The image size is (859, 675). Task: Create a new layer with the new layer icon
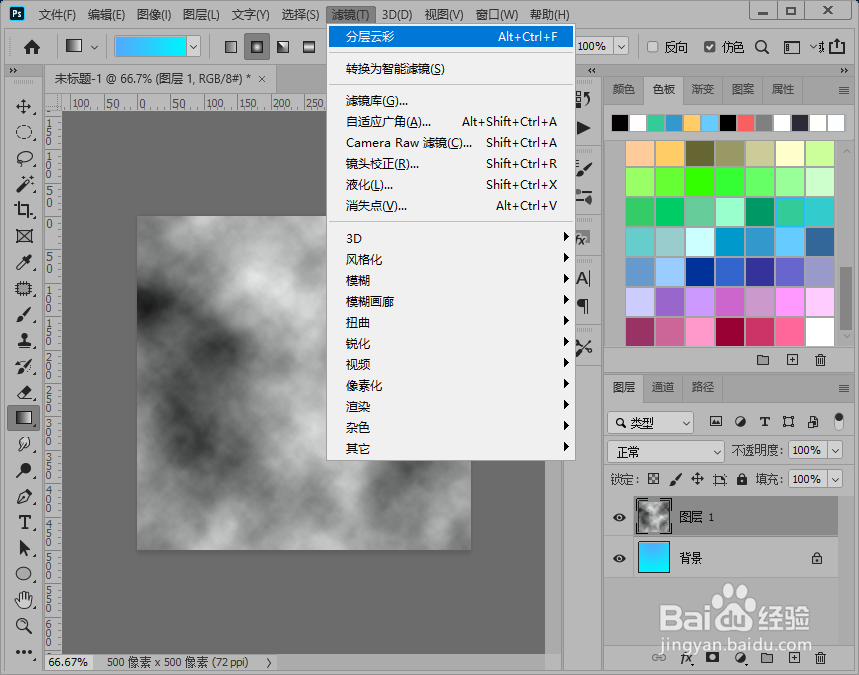pyautogui.click(x=794, y=658)
